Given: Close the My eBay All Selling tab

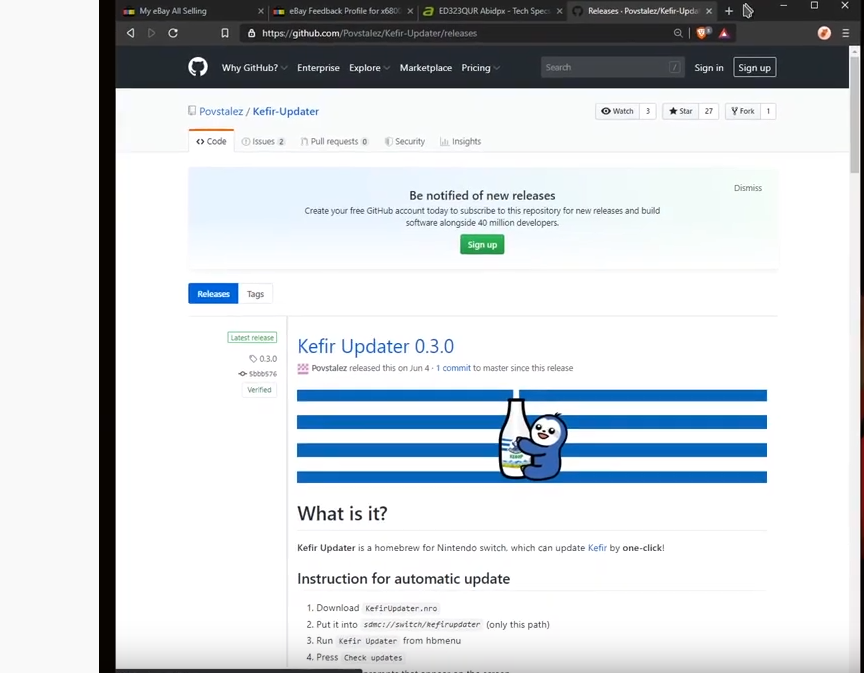Looking at the screenshot, I should (261, 11).
